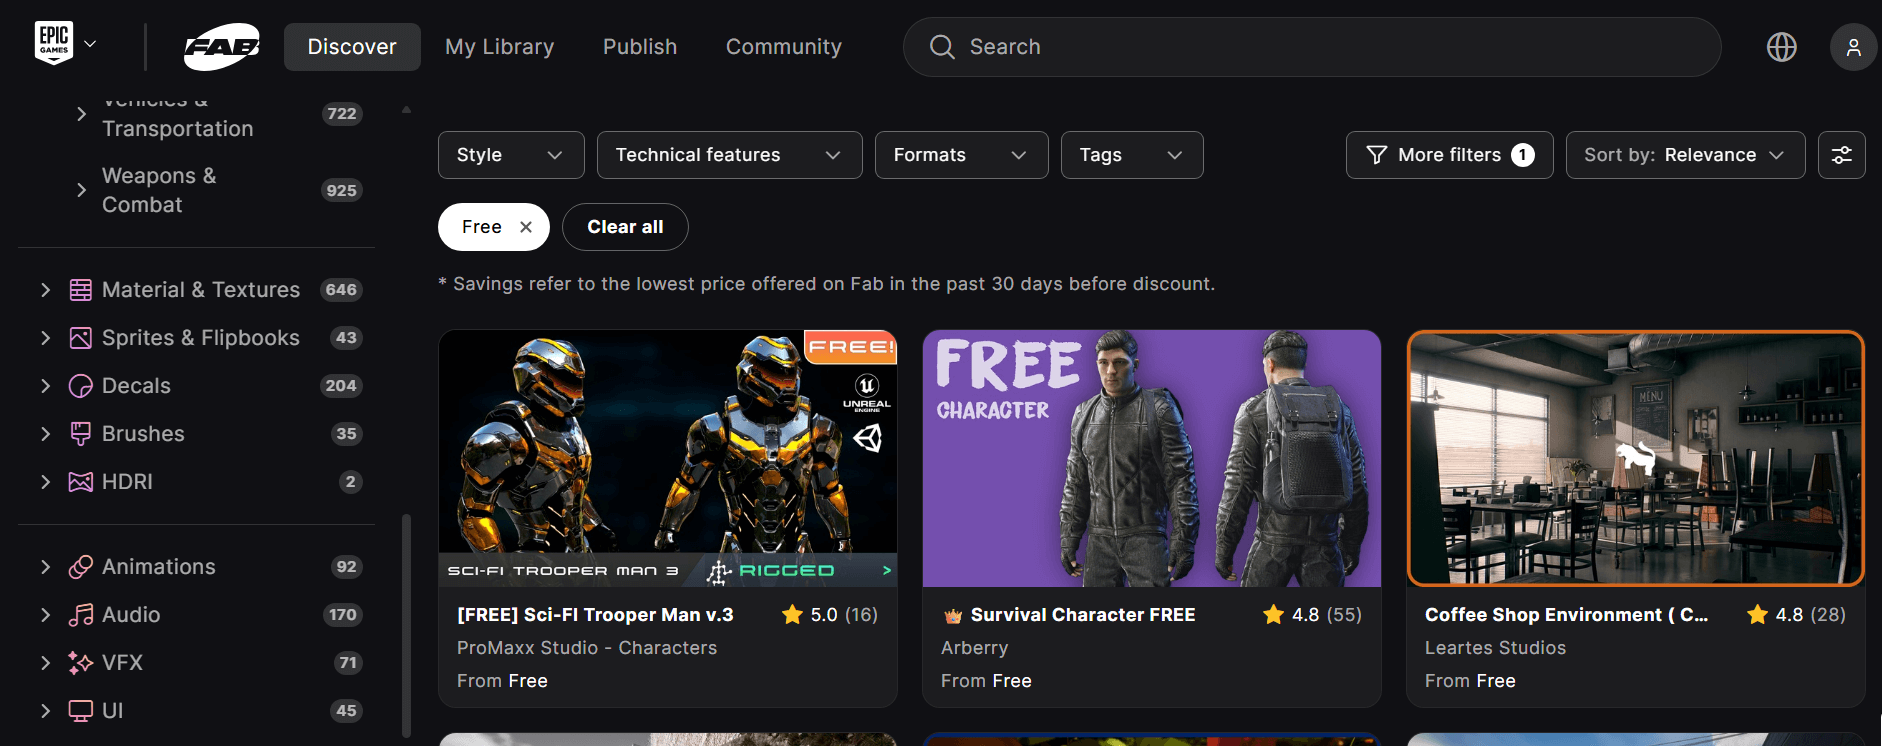Click the sidebar vertical scrollbar

click(x=406, y=620)
